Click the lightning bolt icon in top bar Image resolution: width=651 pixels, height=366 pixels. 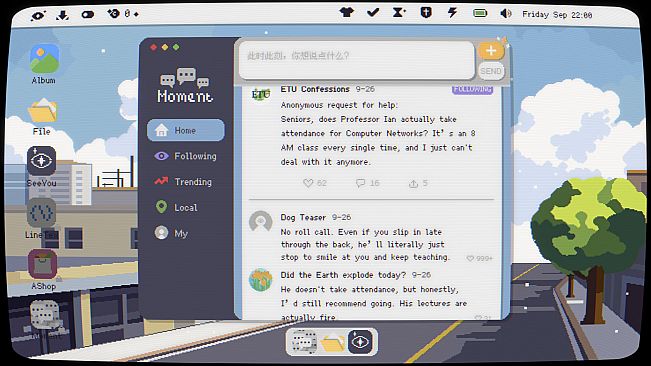point(452,12)
